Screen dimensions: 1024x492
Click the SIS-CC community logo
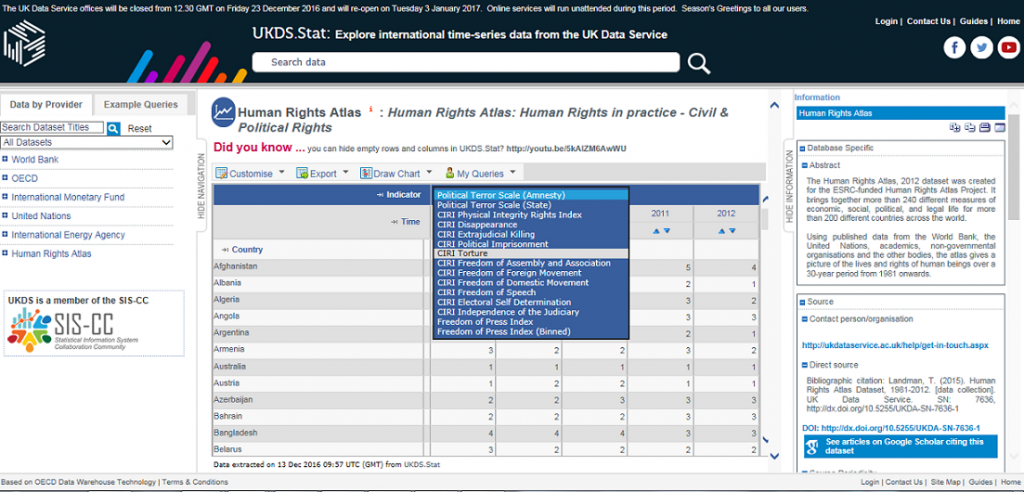(73, 330)
